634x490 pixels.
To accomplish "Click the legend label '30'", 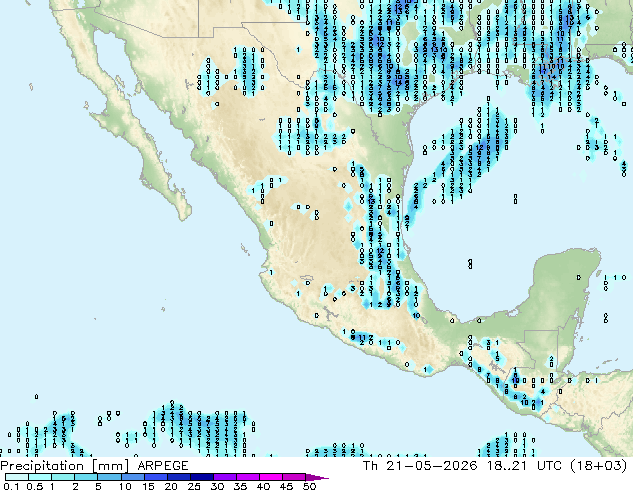I will [218, 486].
